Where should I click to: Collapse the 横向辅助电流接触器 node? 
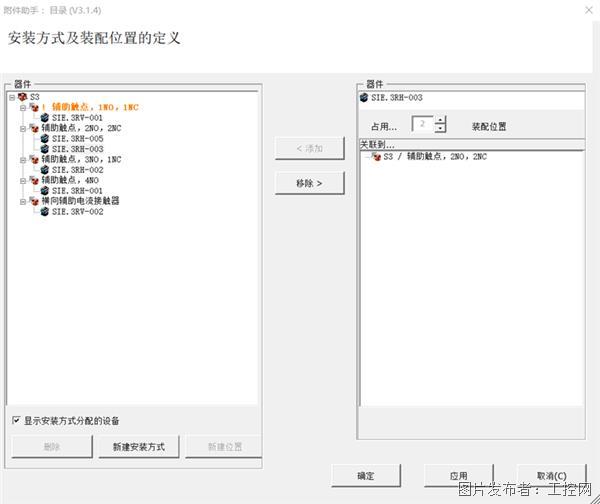click(x=23, y=201)
